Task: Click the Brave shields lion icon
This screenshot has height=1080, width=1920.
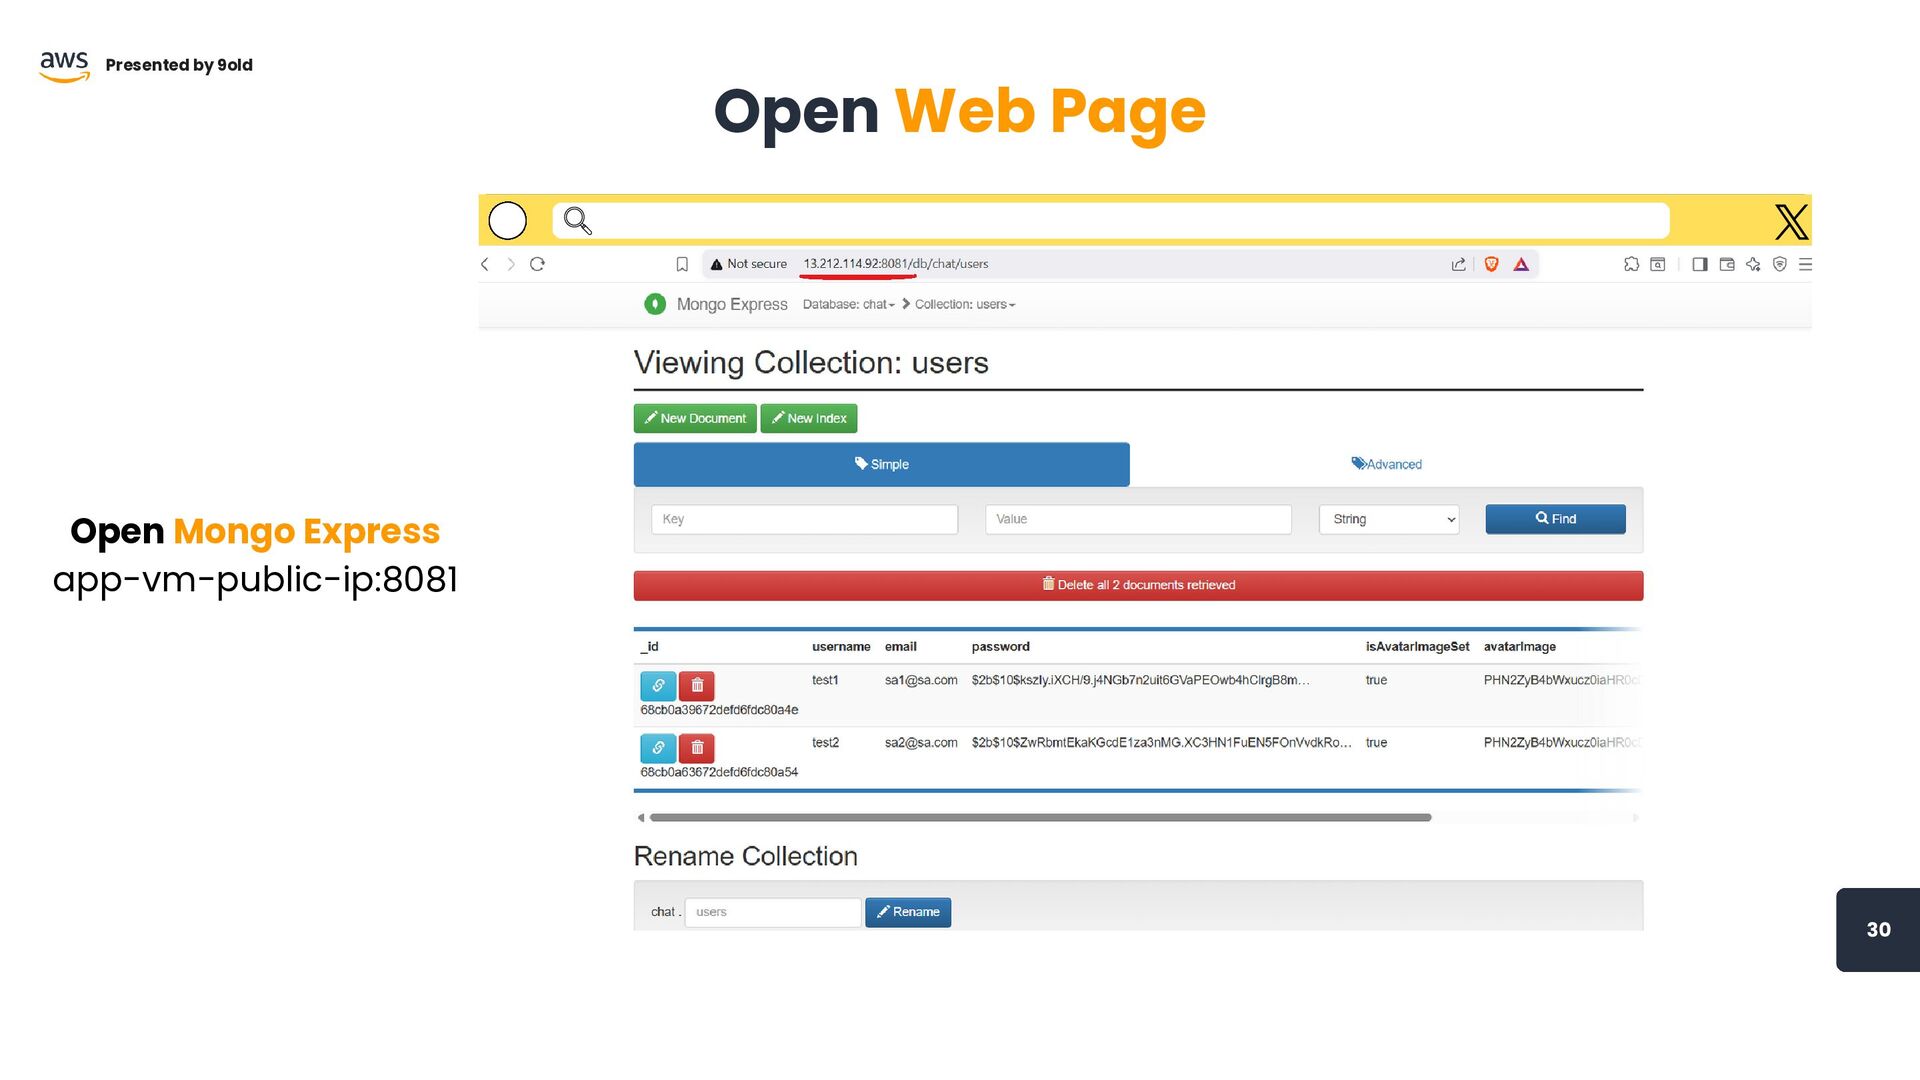Action: [x=1491, y=264]
